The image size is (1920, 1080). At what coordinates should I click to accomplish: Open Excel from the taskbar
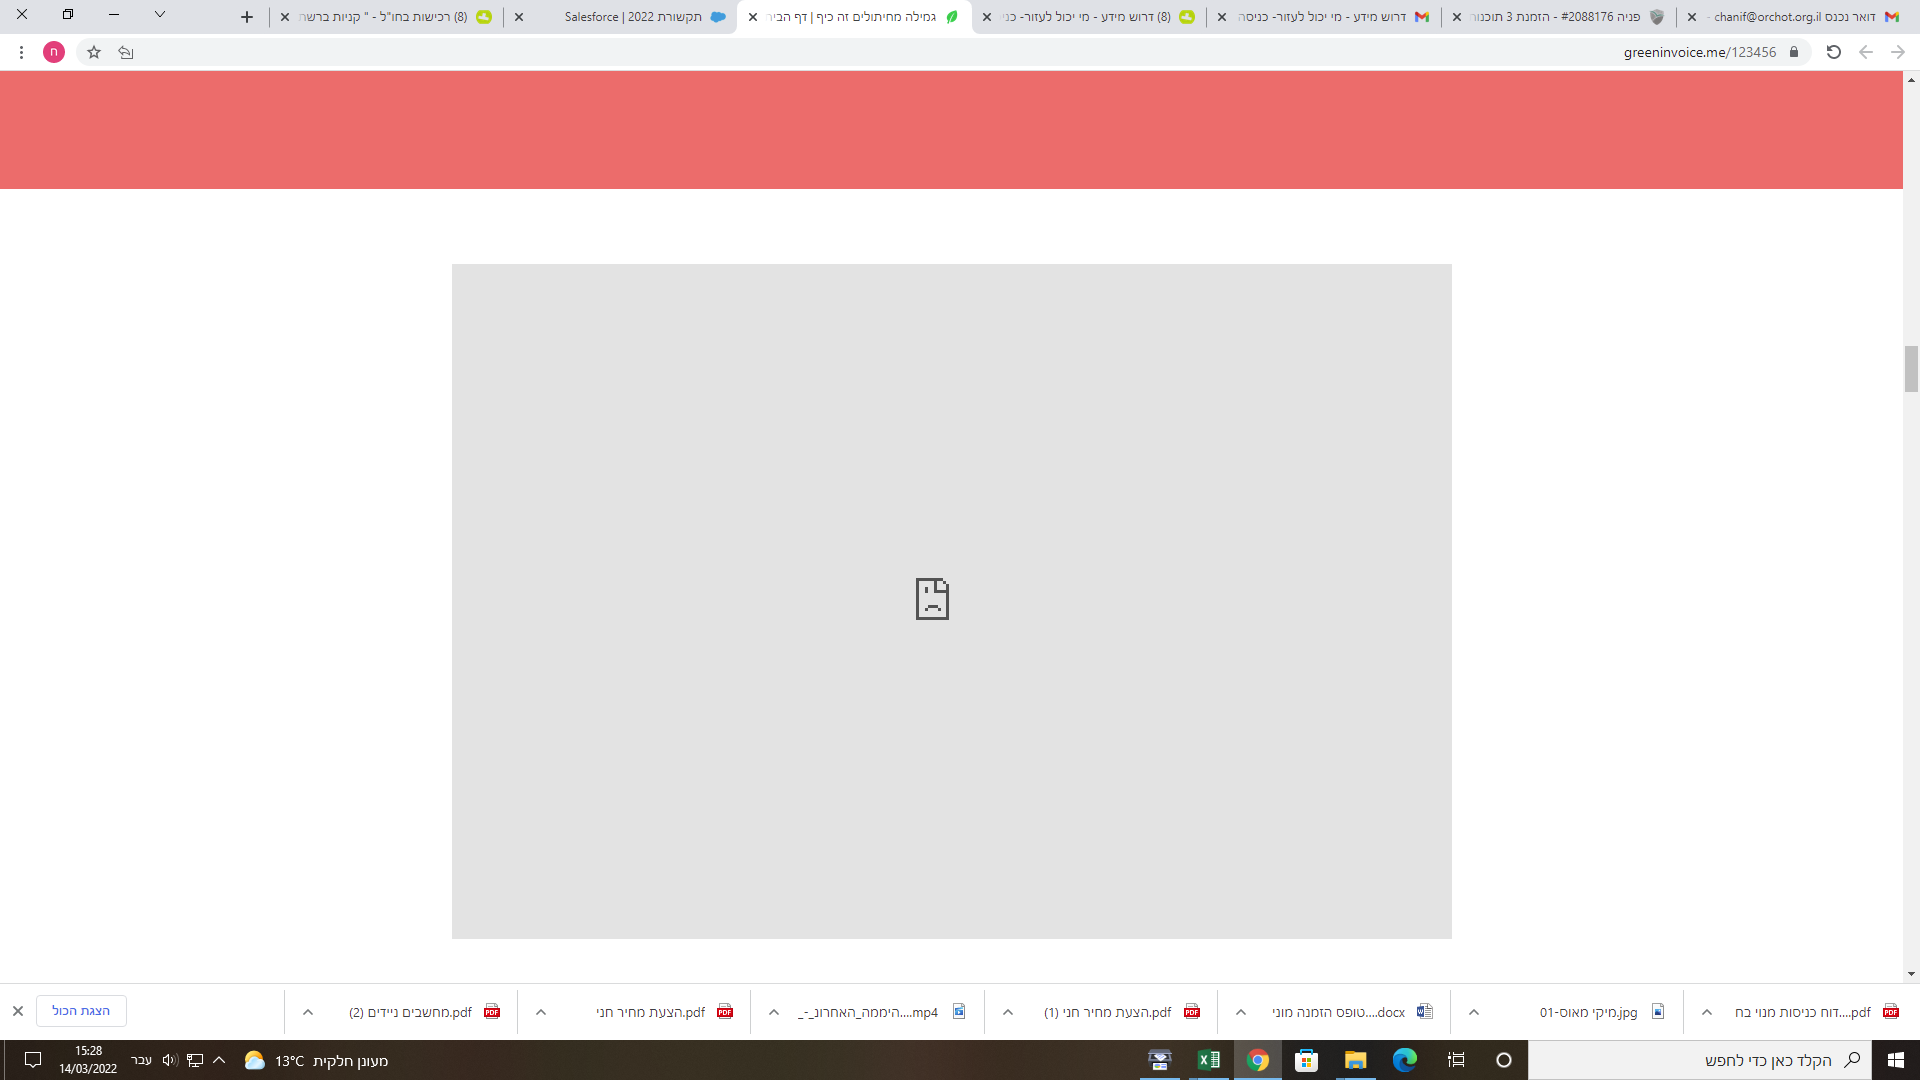[x=1209, y=1060]
